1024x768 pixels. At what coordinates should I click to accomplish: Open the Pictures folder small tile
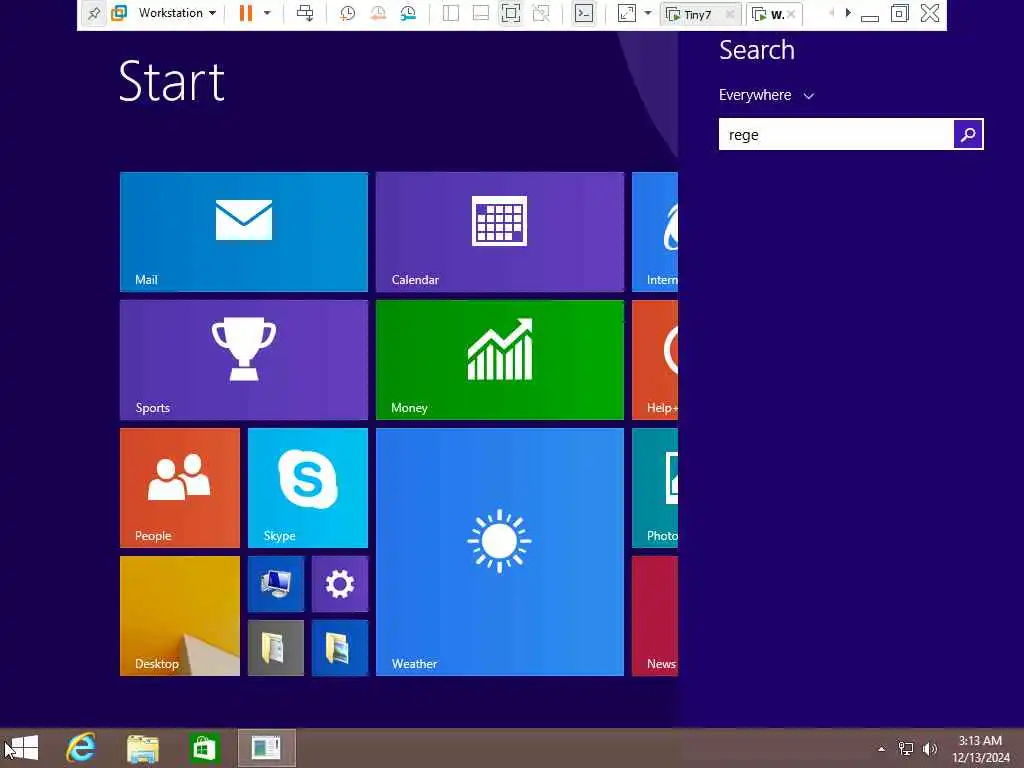[340, 648]
